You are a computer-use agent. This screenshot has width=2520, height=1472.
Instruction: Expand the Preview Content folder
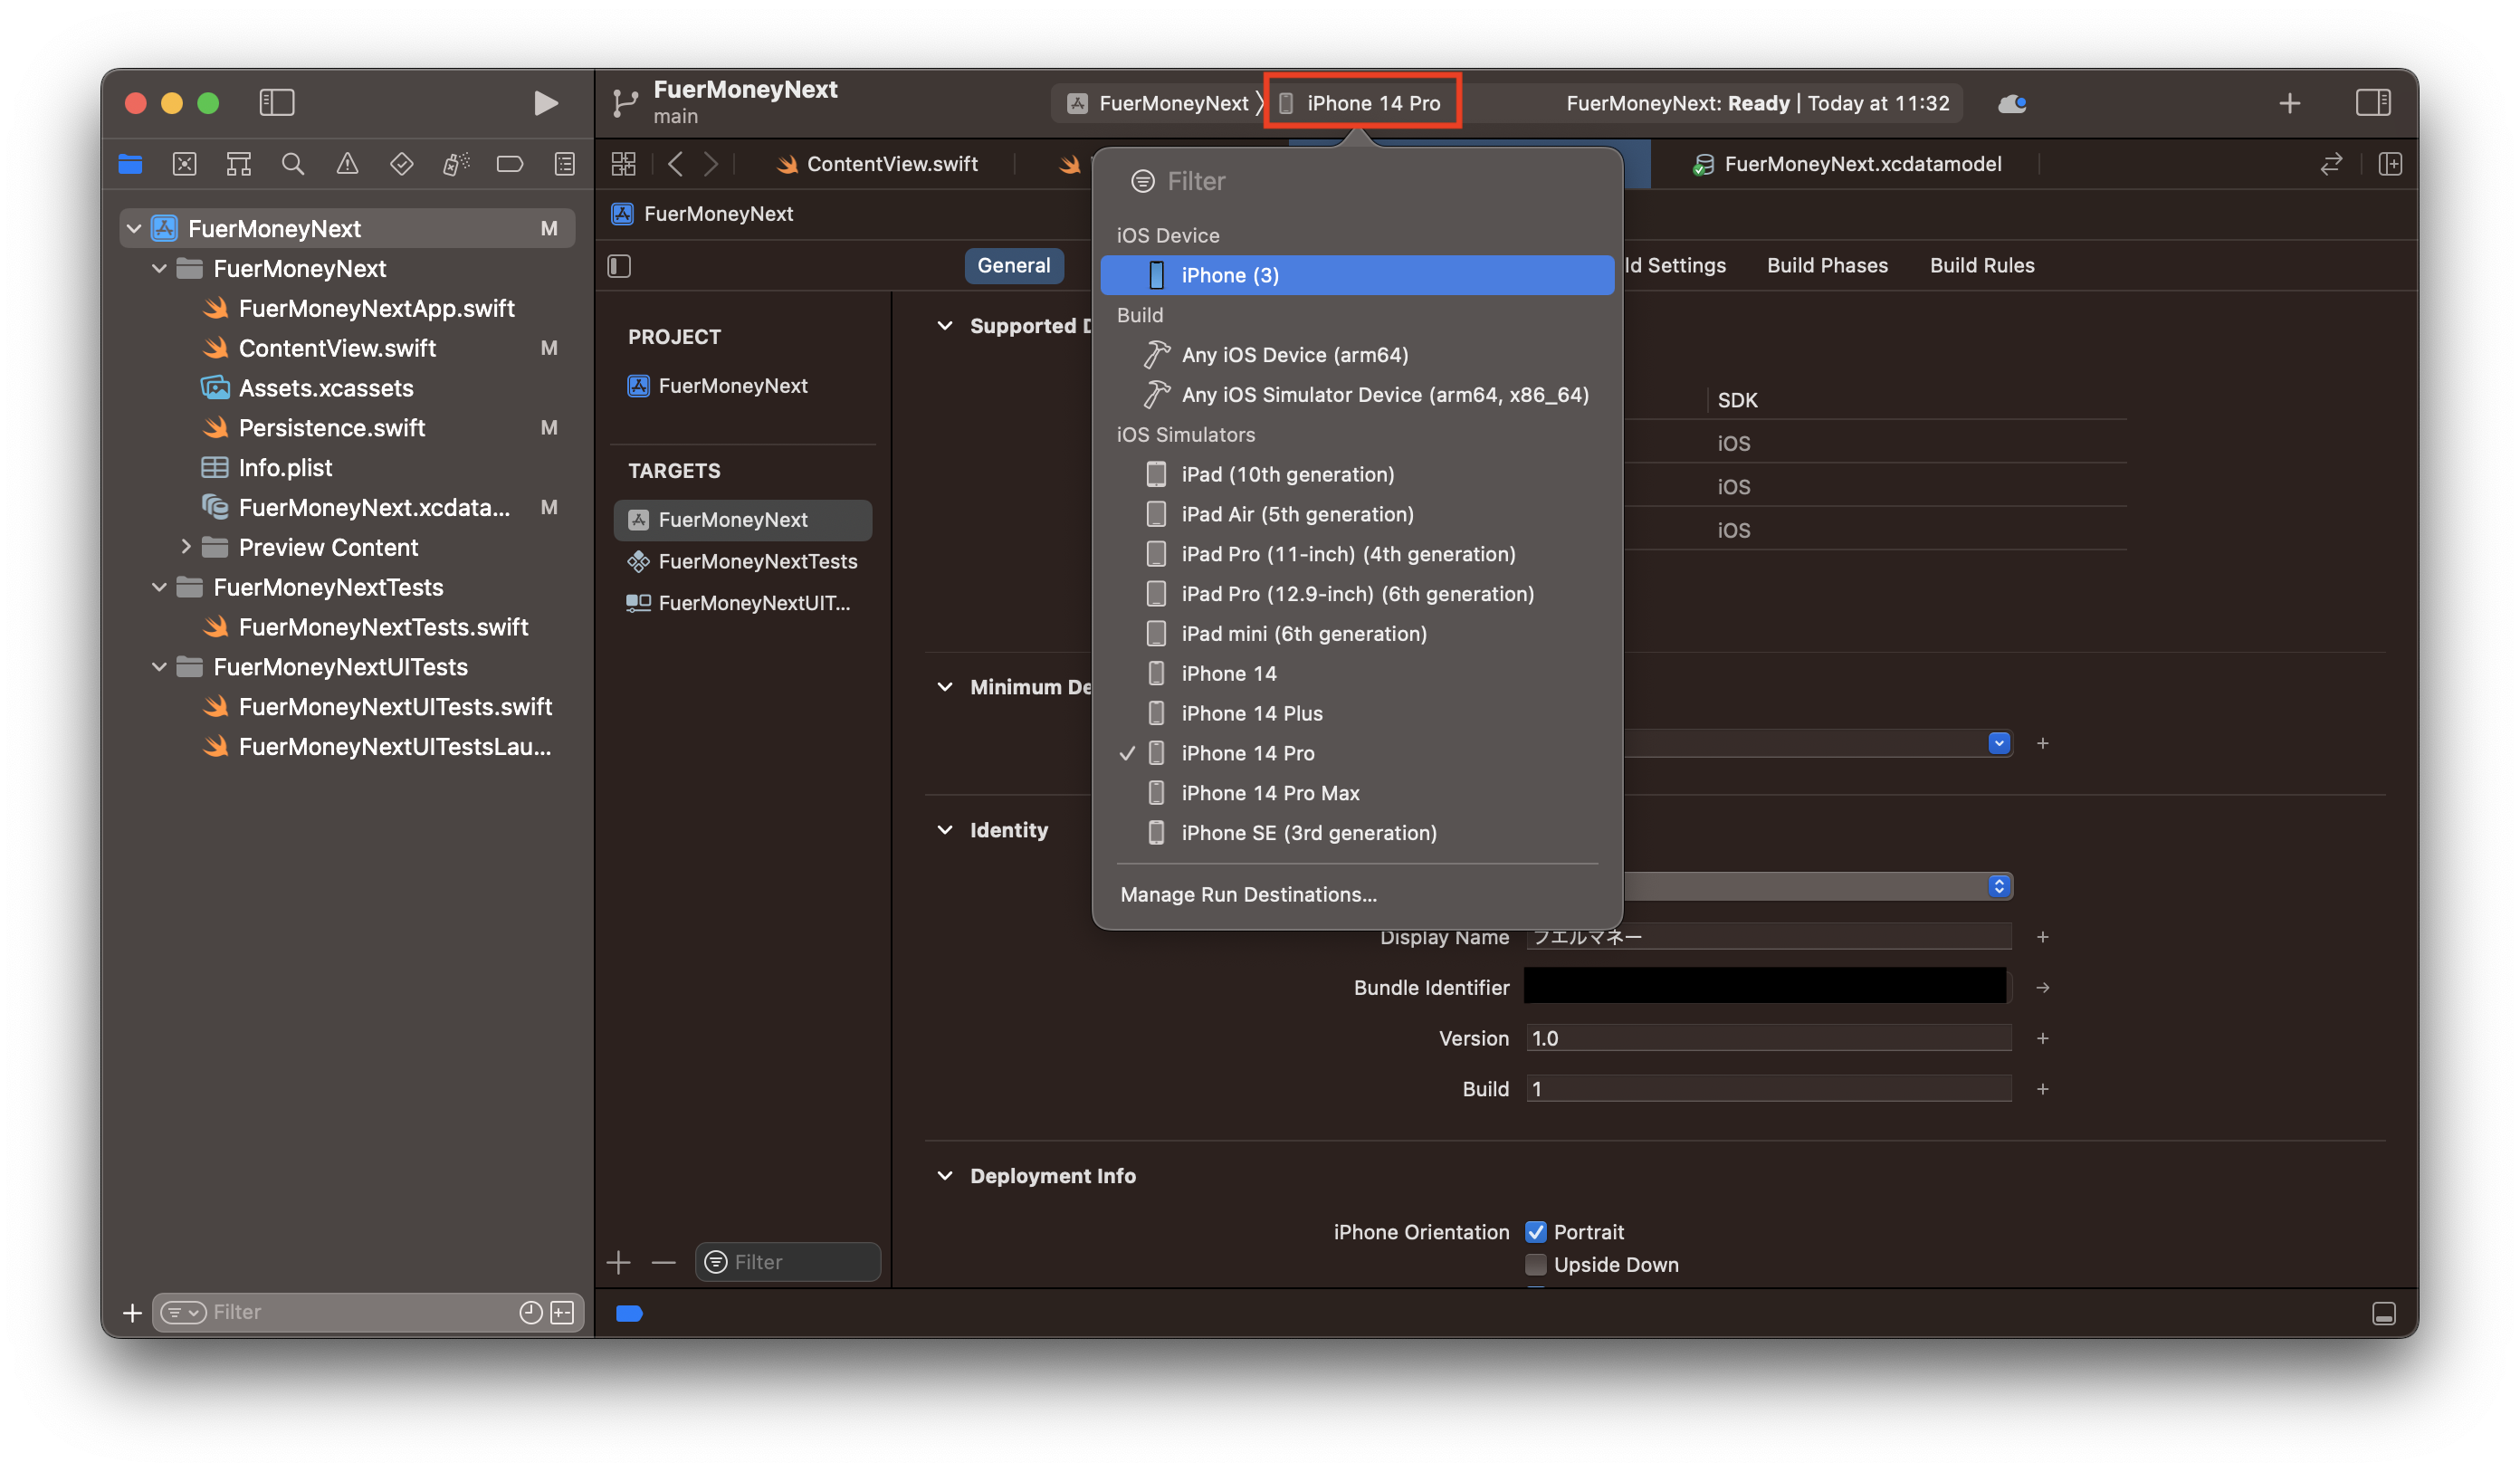click(186, 547)
